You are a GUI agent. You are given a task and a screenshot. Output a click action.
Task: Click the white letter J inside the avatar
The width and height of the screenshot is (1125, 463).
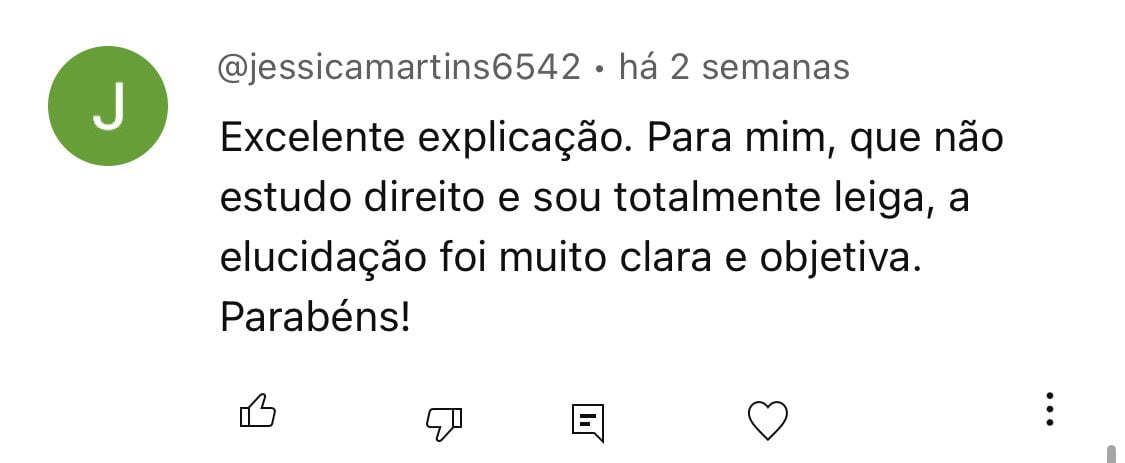click(108, 106)
